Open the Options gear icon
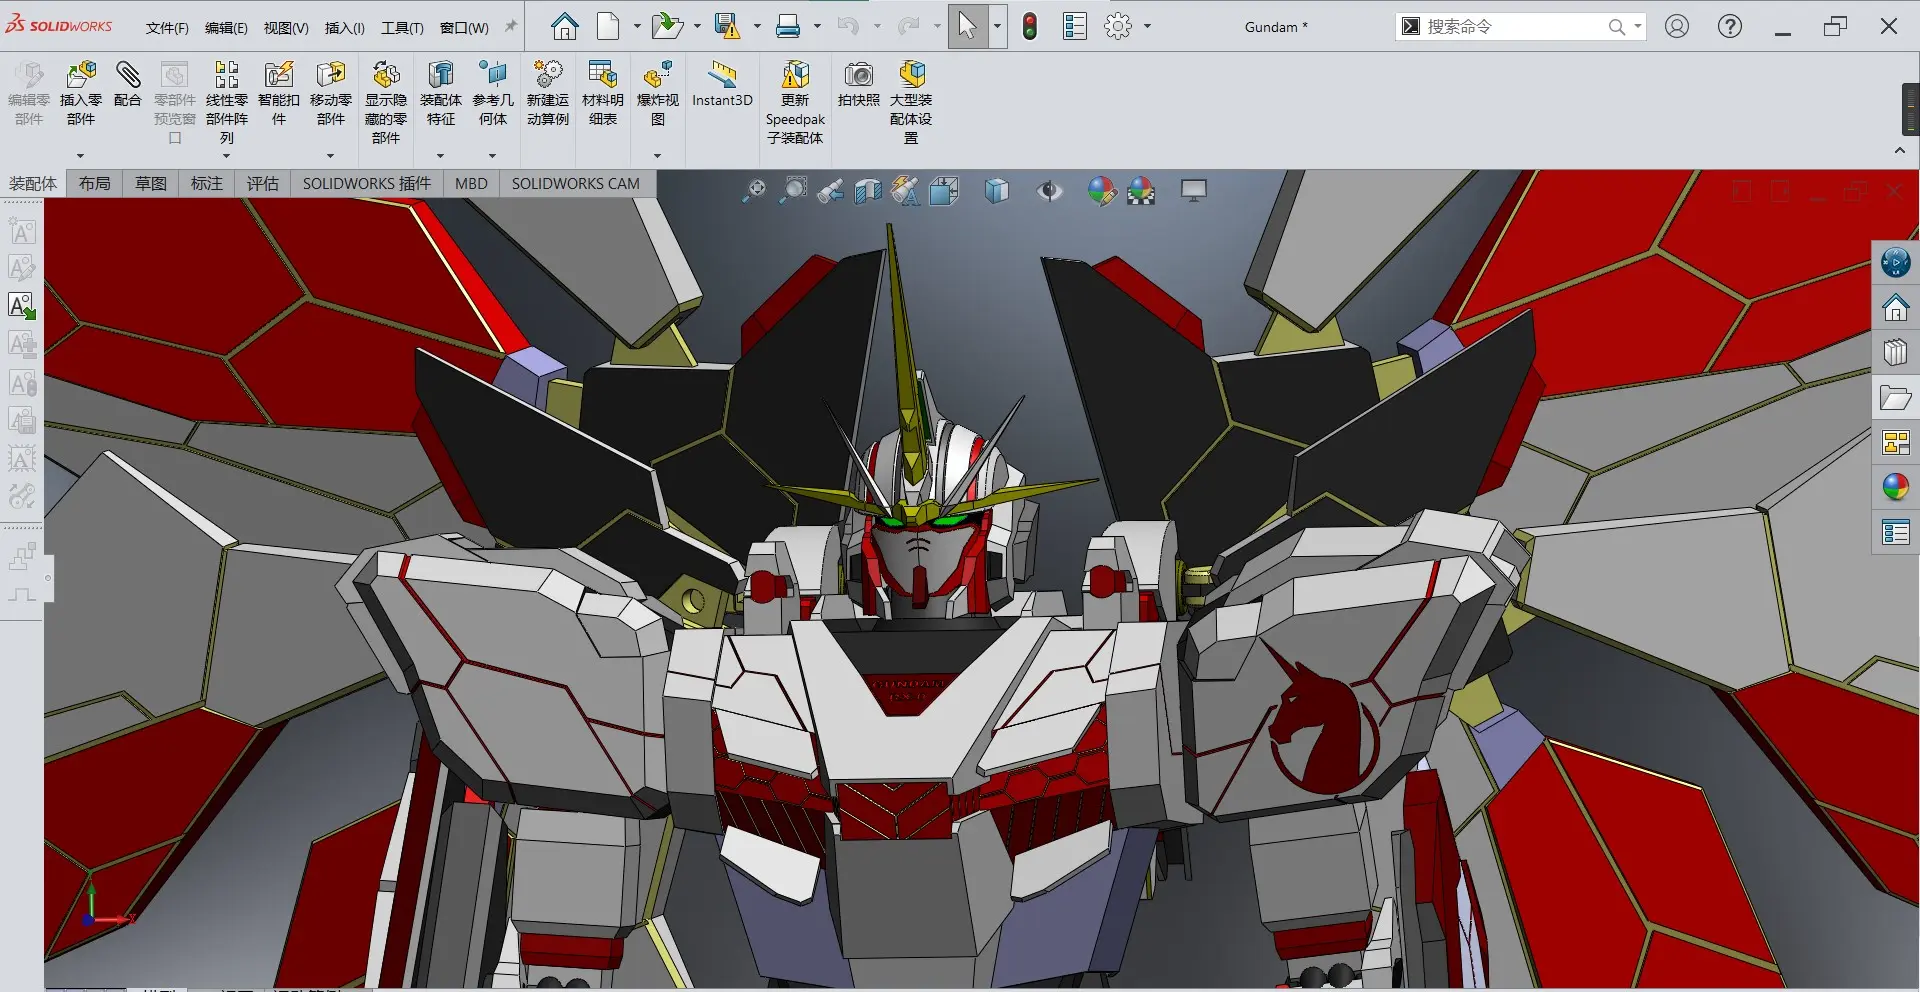 click(1118, 26)
